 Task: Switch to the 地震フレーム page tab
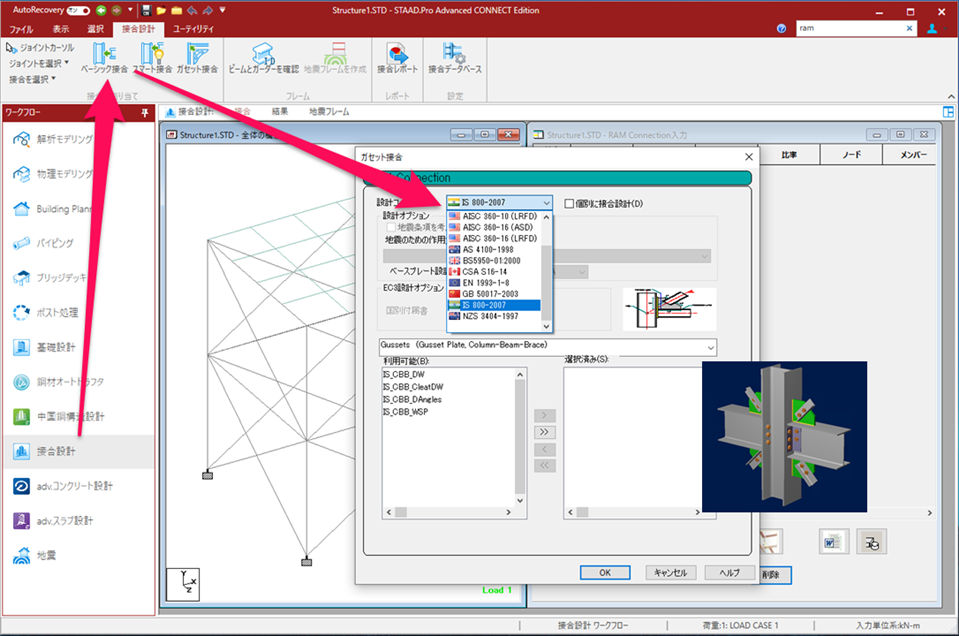(329, 112)
